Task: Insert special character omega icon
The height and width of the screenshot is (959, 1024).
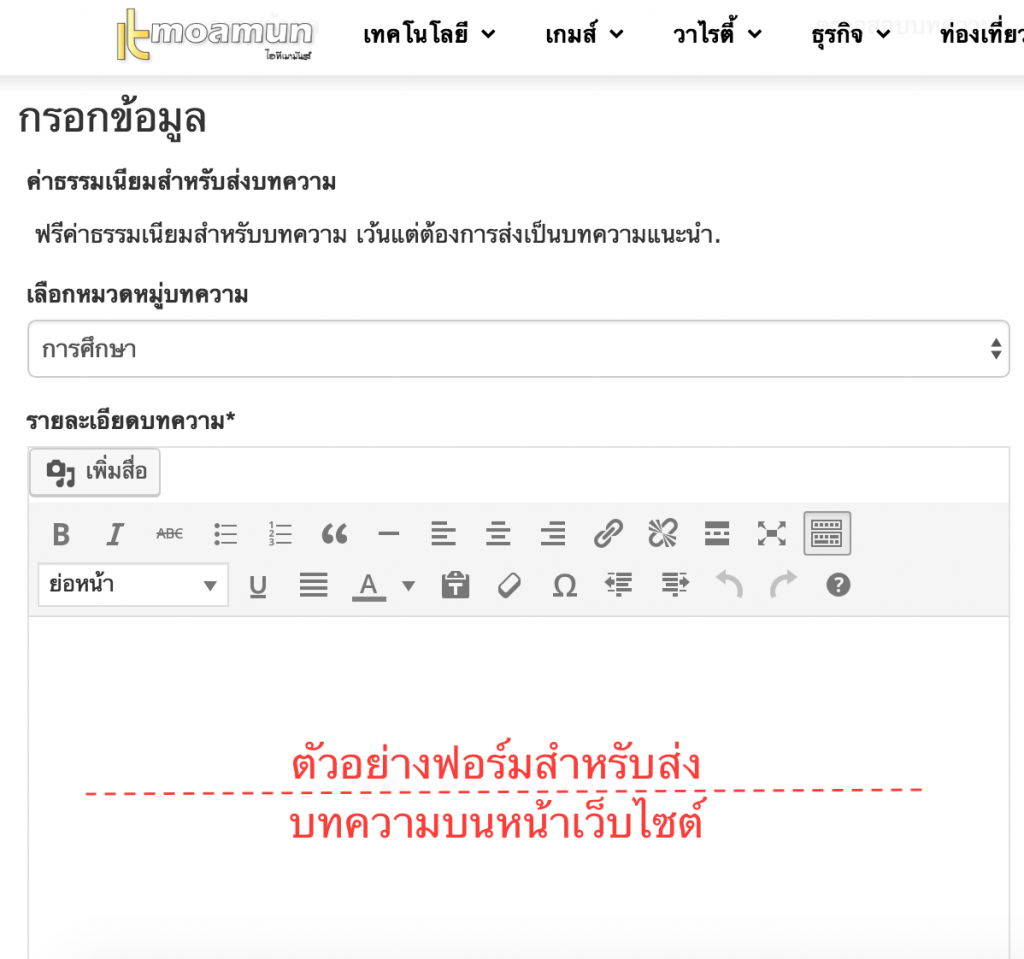Action: click(565, 585)
